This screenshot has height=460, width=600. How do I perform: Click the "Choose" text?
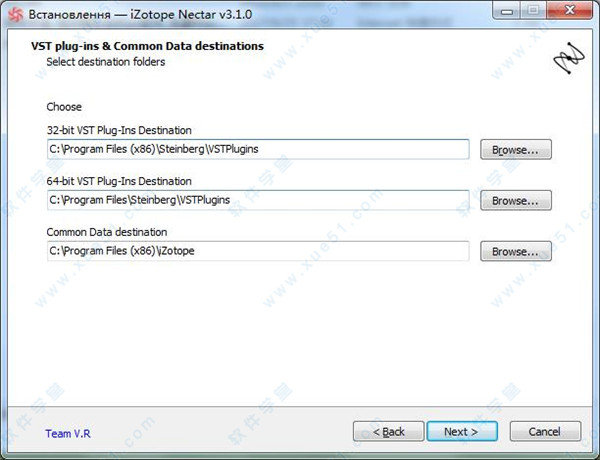(64, 107)
